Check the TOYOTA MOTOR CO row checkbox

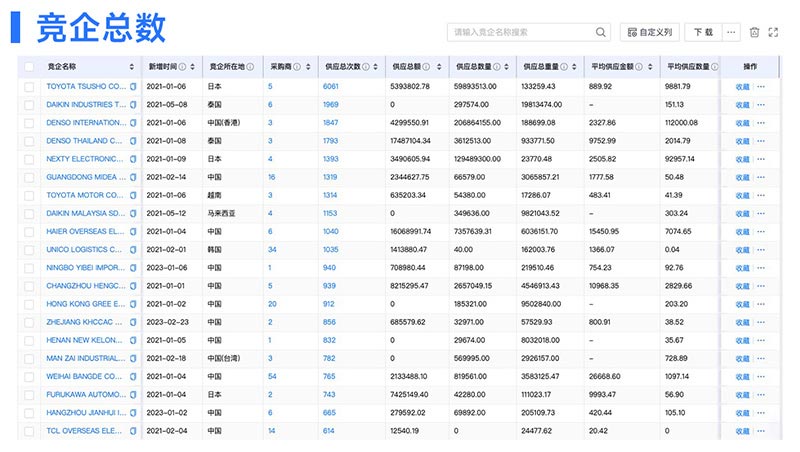[29, 195]
